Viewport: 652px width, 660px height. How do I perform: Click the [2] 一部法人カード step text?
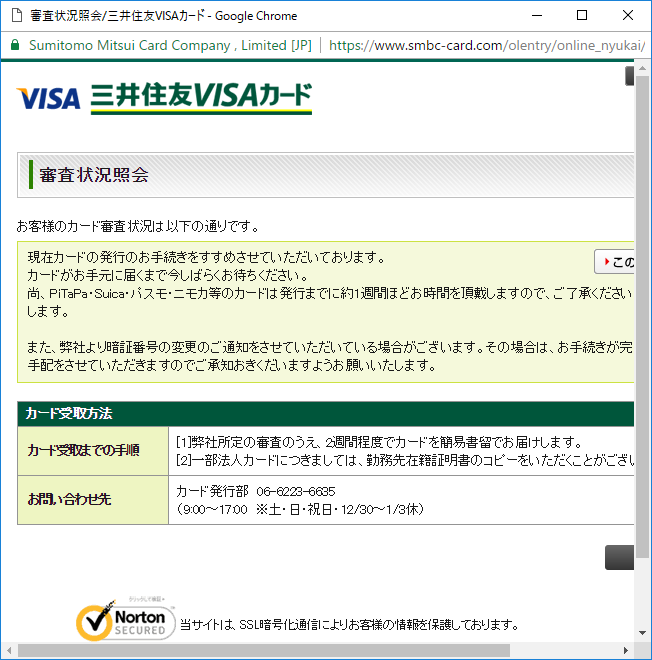pyautogui.click(x=405, y=460)
